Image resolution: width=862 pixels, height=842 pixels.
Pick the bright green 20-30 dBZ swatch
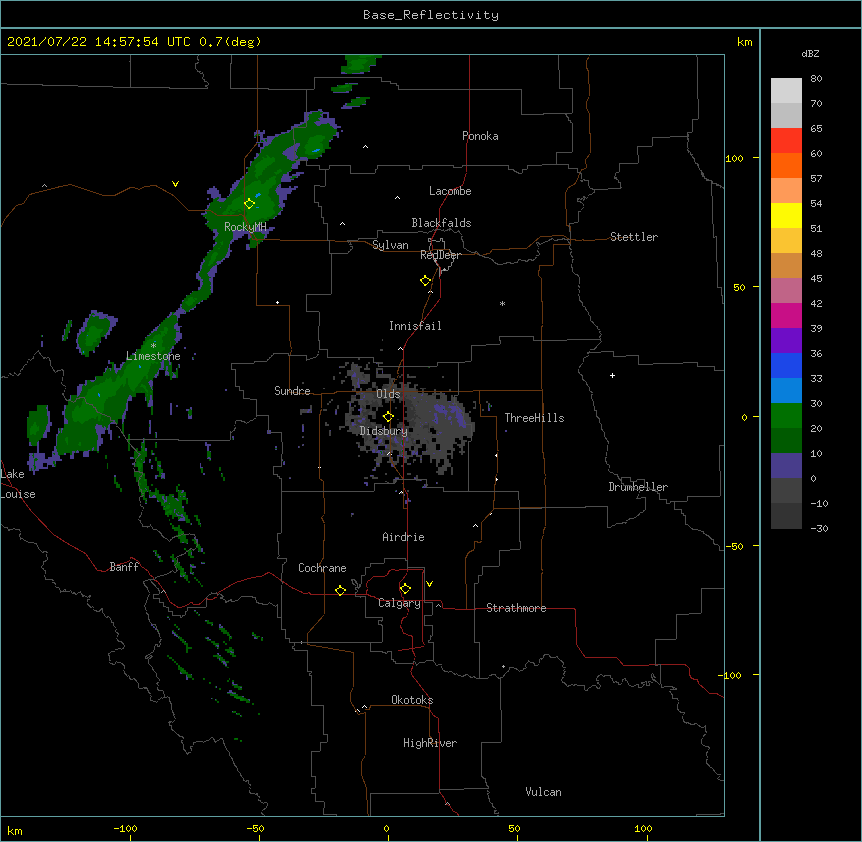(x=786, y=416)
